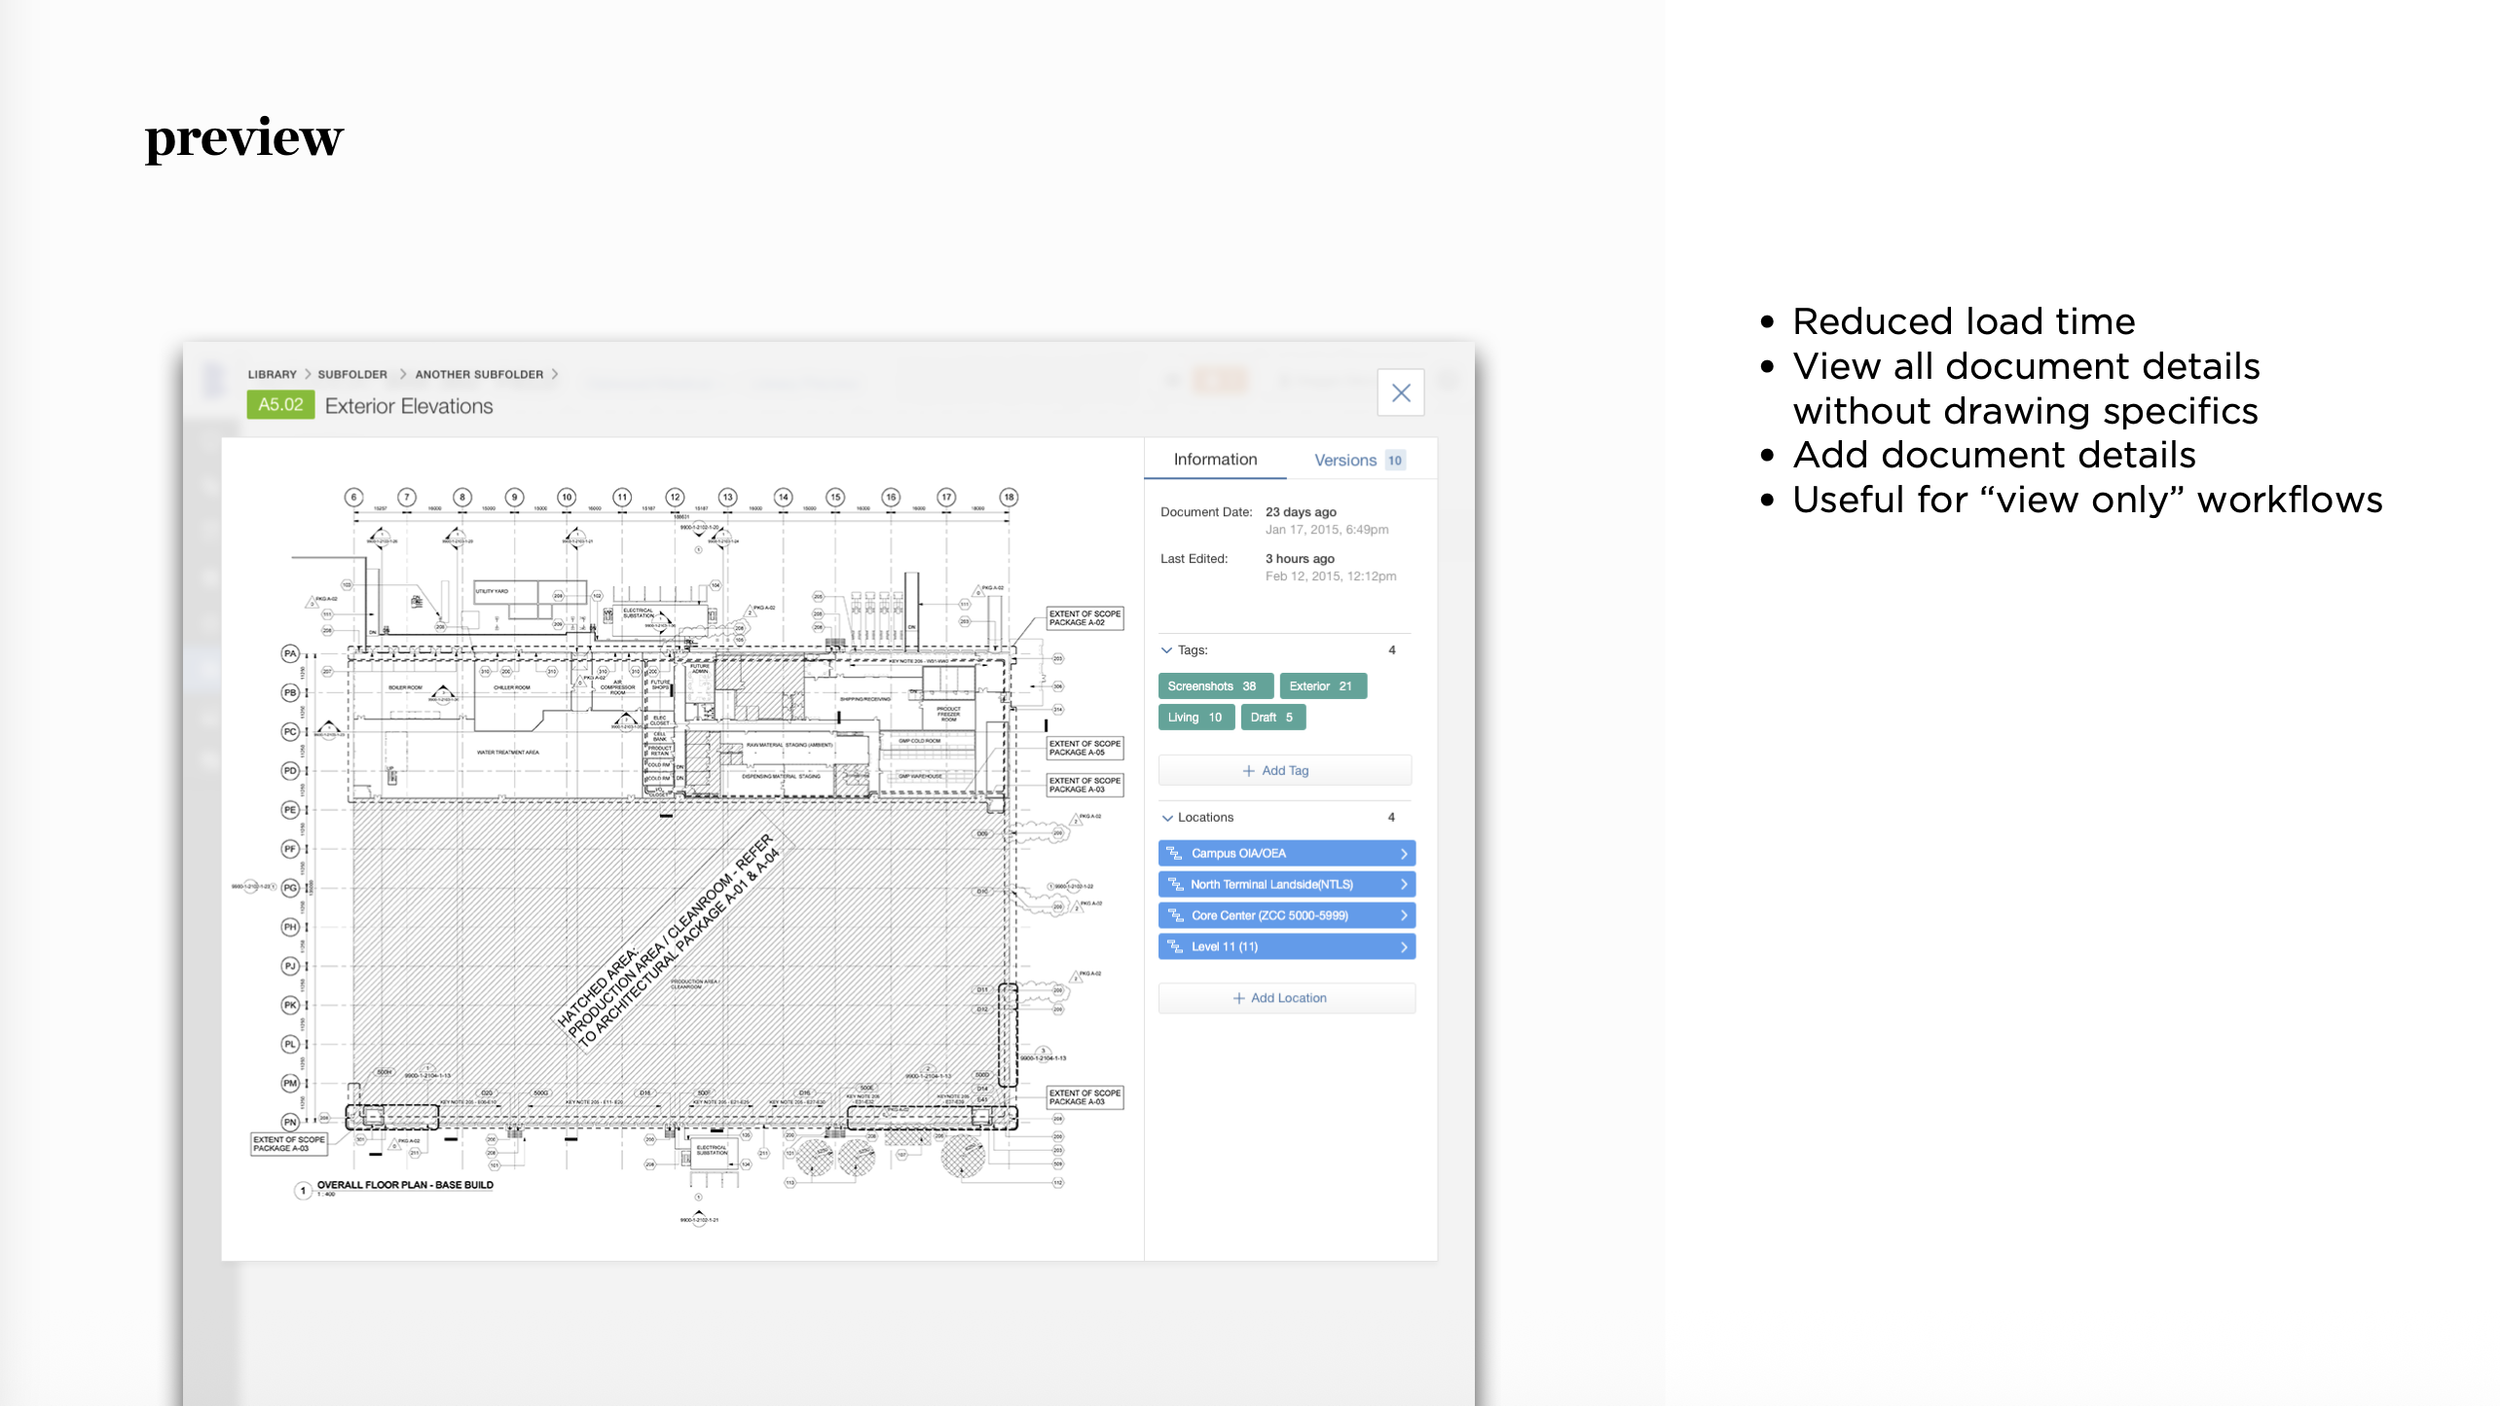Open Campus OIA/OEA via right chevron
The height and width of the screenshot is (1406, 2500).
click(x=1403, y=853)
